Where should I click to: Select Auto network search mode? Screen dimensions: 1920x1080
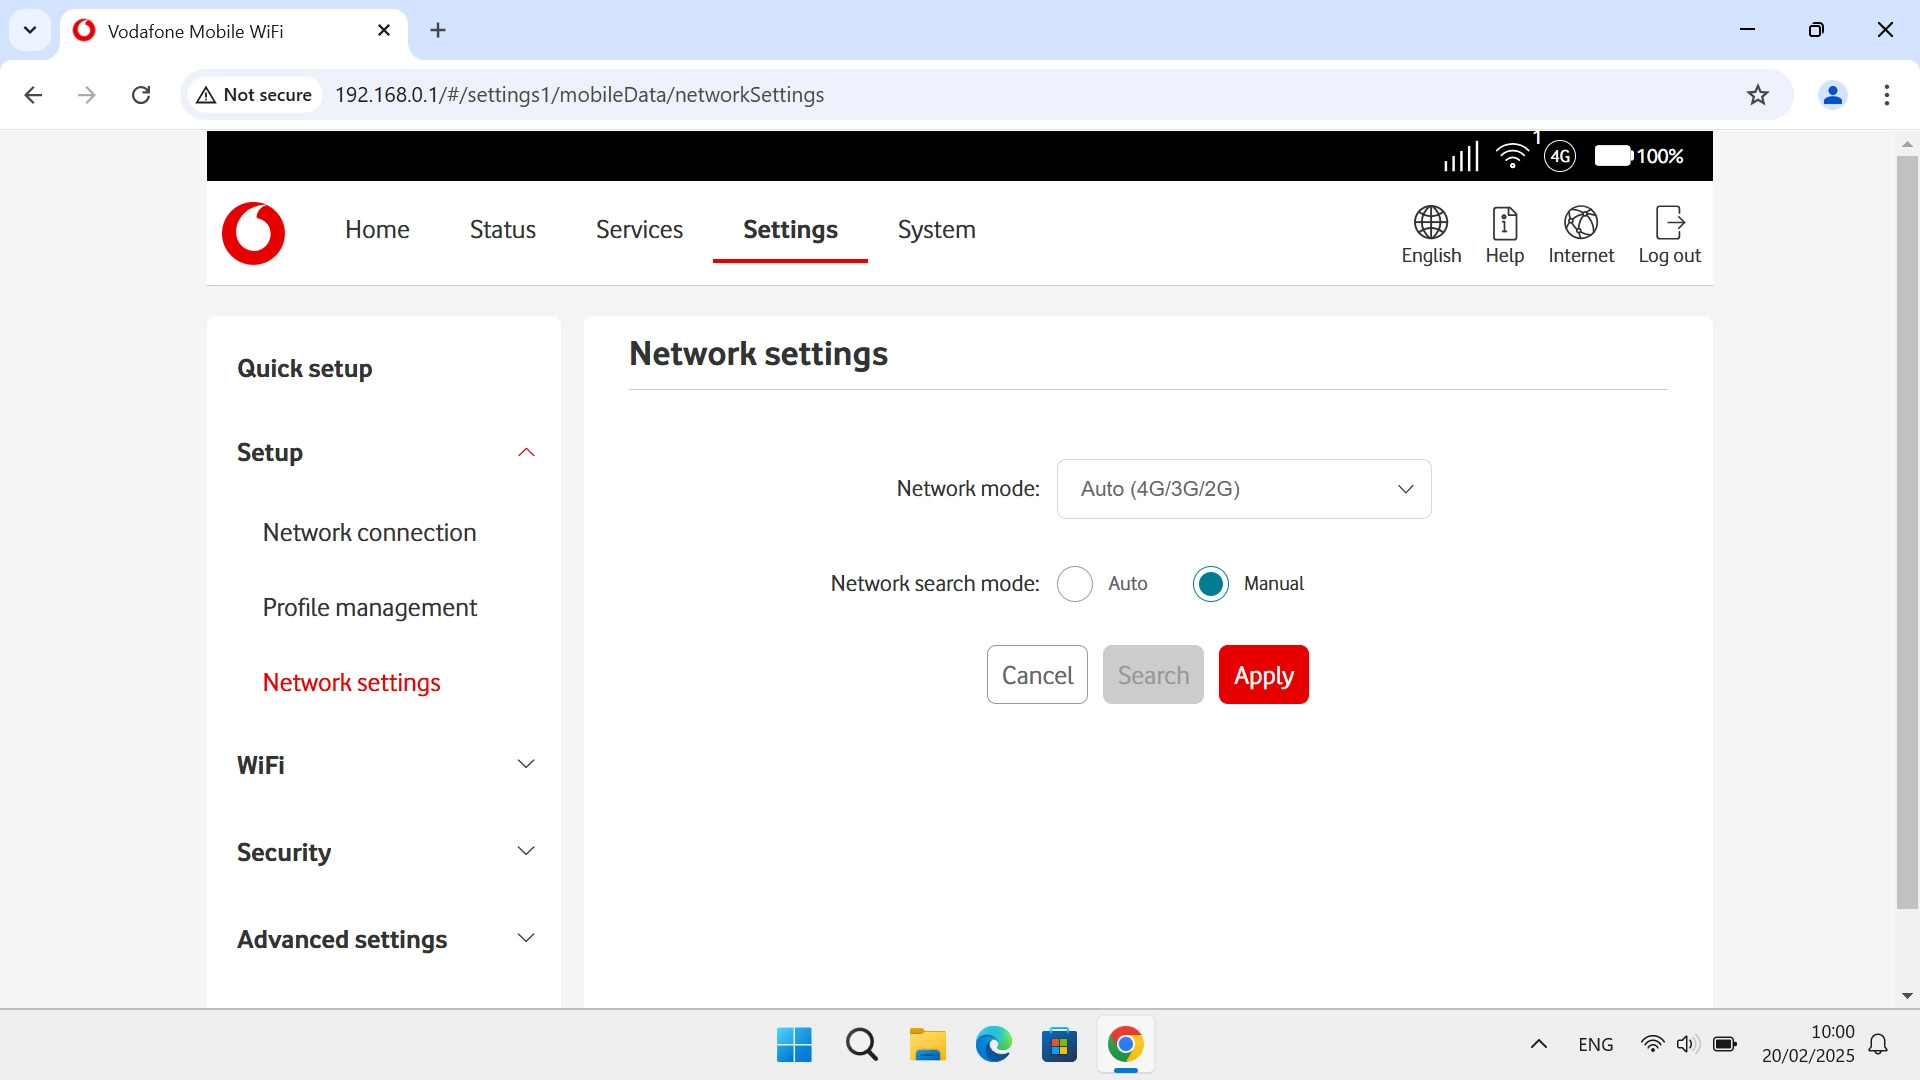tap(1075, 584)
